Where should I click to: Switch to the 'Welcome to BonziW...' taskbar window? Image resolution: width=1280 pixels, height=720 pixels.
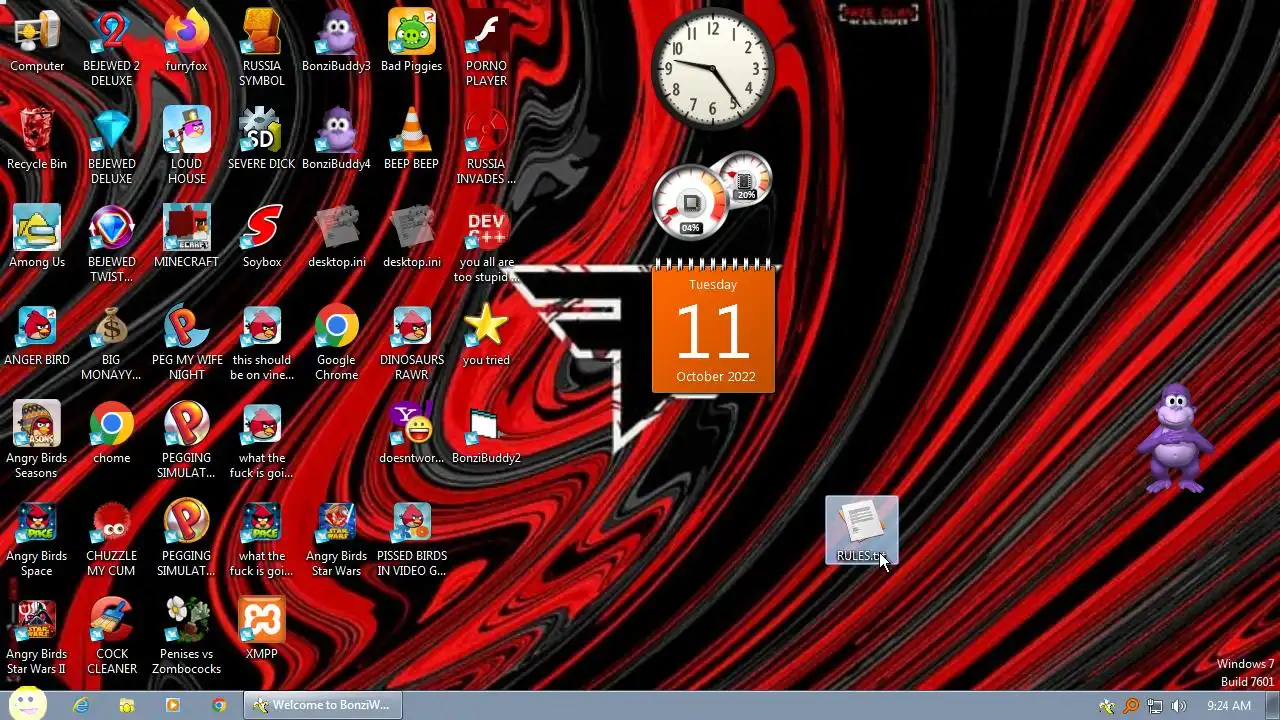(x=322, y=705)
